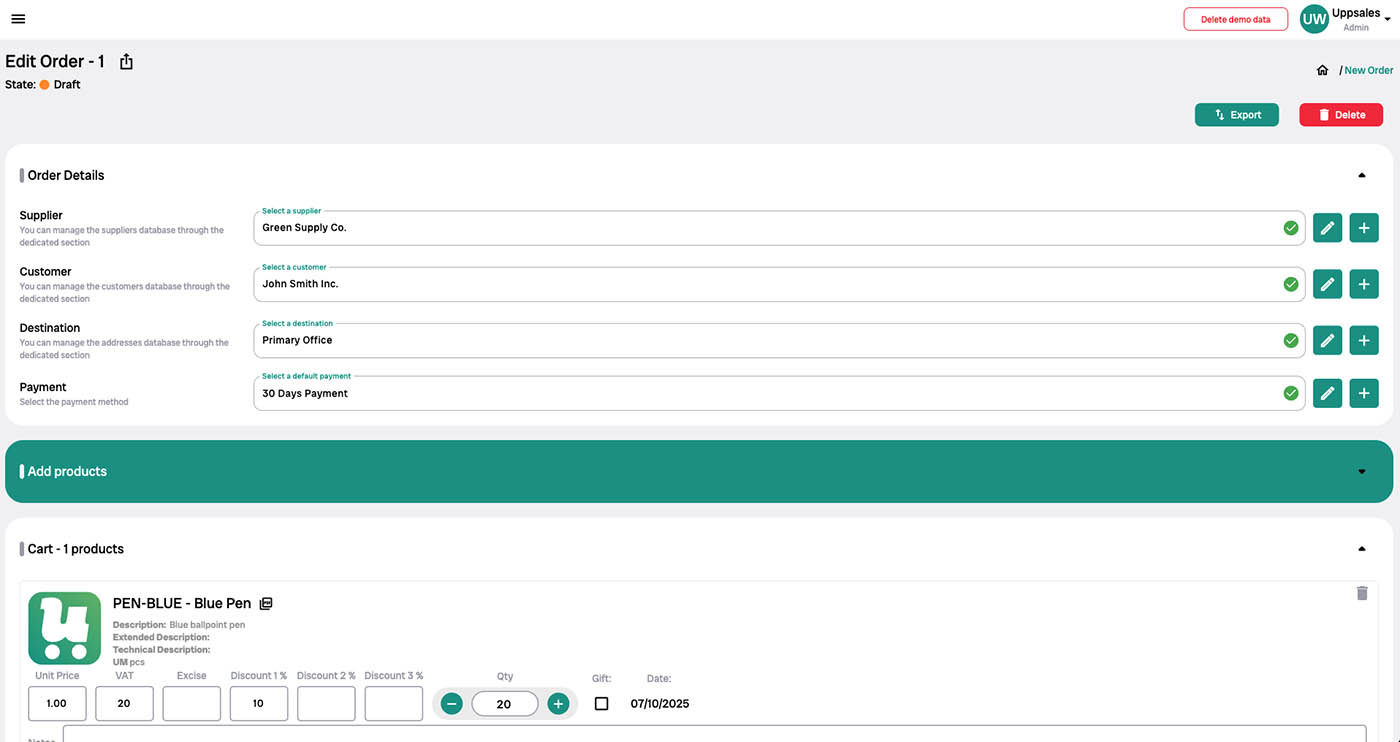The width and height of the screenshot is (1400, 742).
Task: Edit the Green Supply Co. supplier entry
Action: (1327, 227)
